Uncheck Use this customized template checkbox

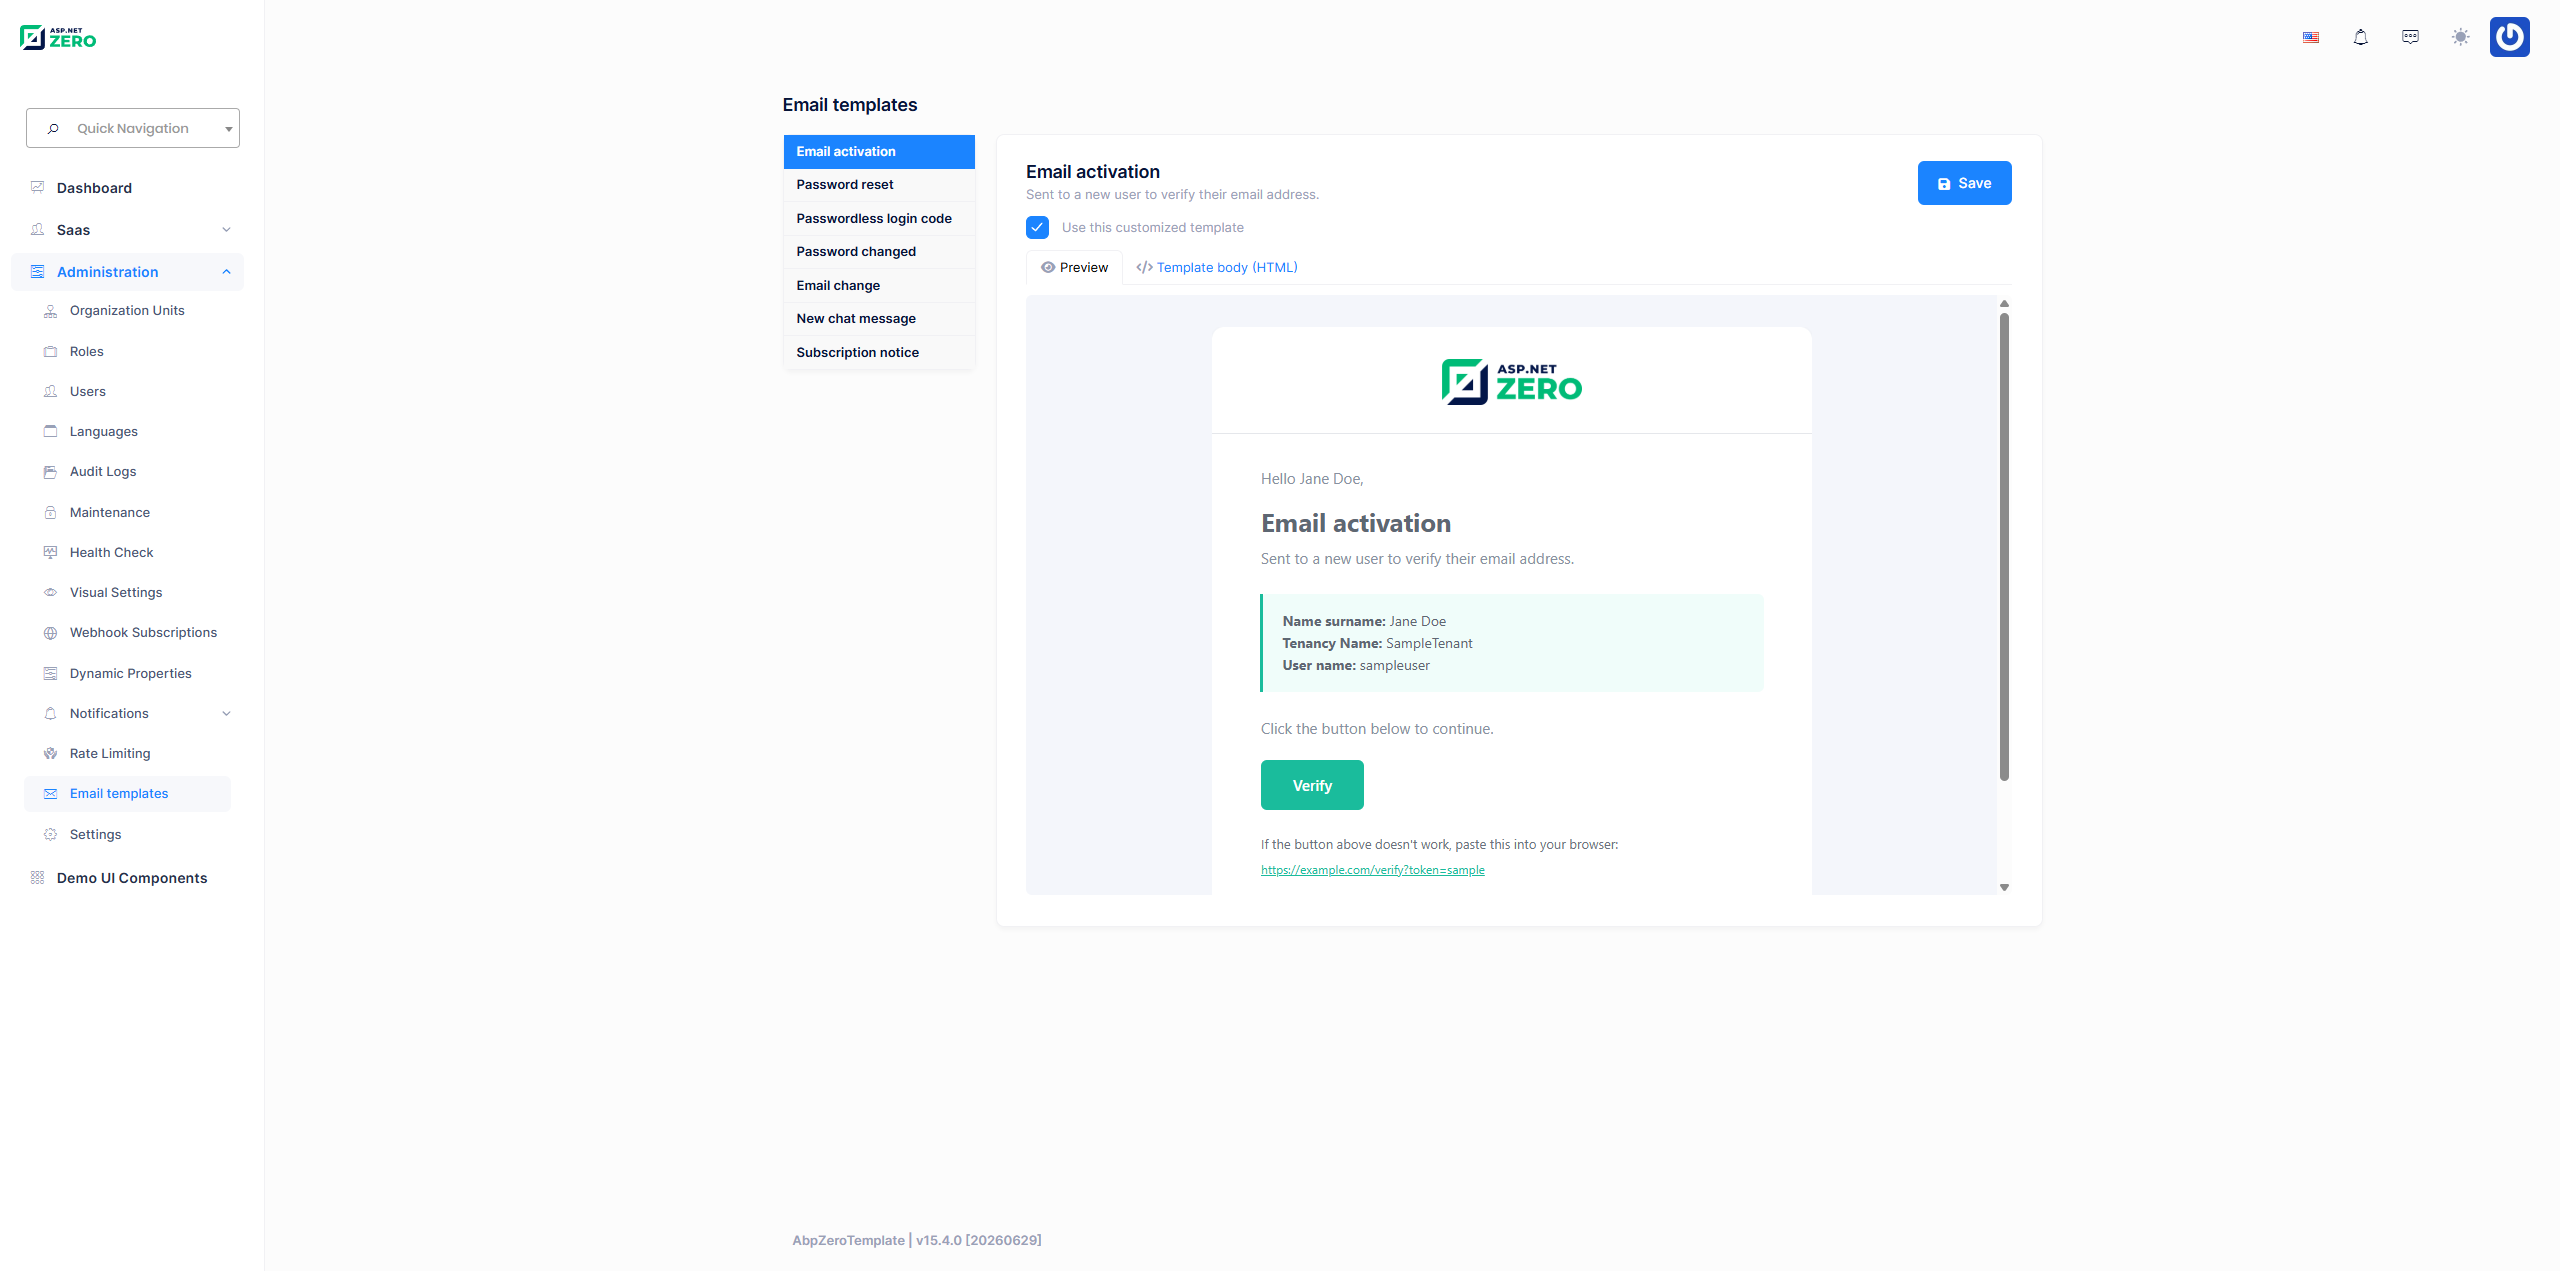(x=1037, y=227)
